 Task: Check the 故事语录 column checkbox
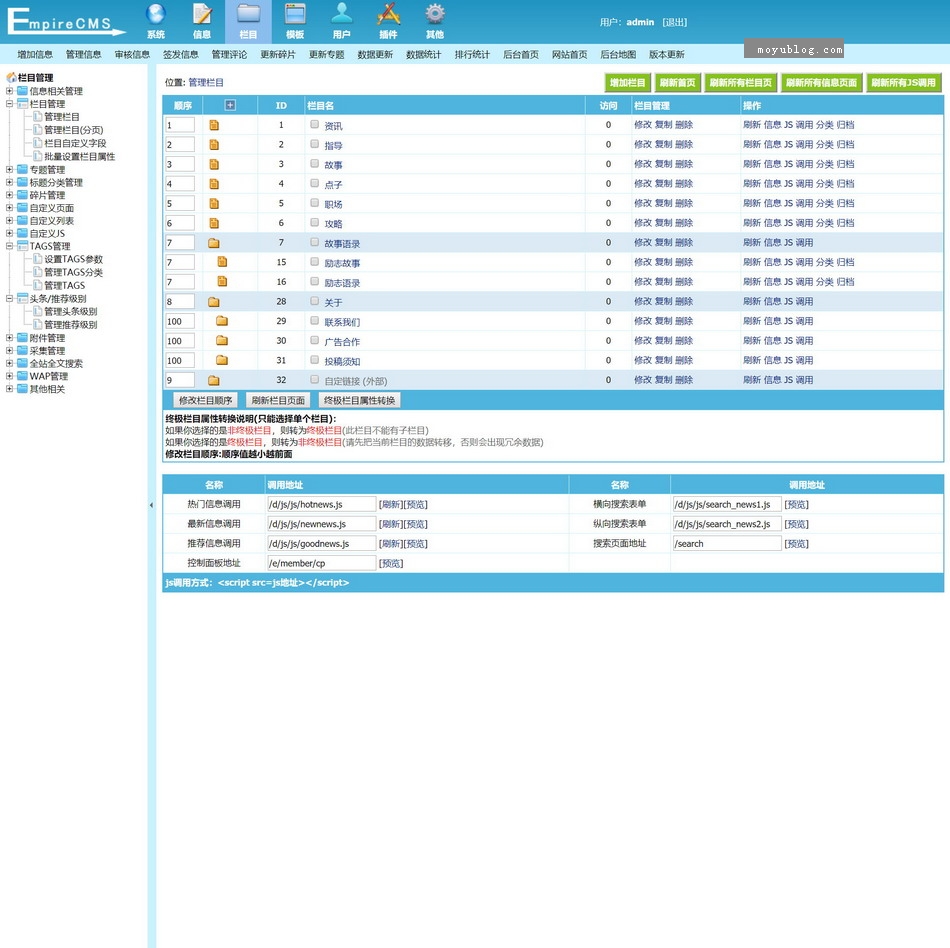click(x=314, y=242)
